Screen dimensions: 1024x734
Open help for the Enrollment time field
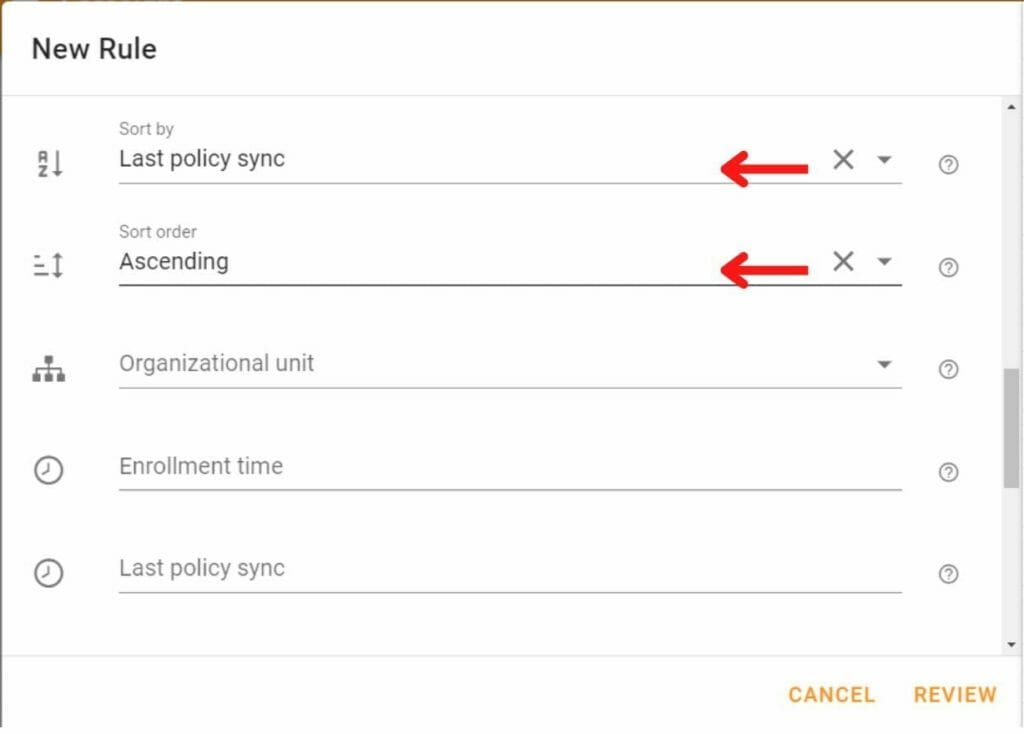(x=948, y=471)
